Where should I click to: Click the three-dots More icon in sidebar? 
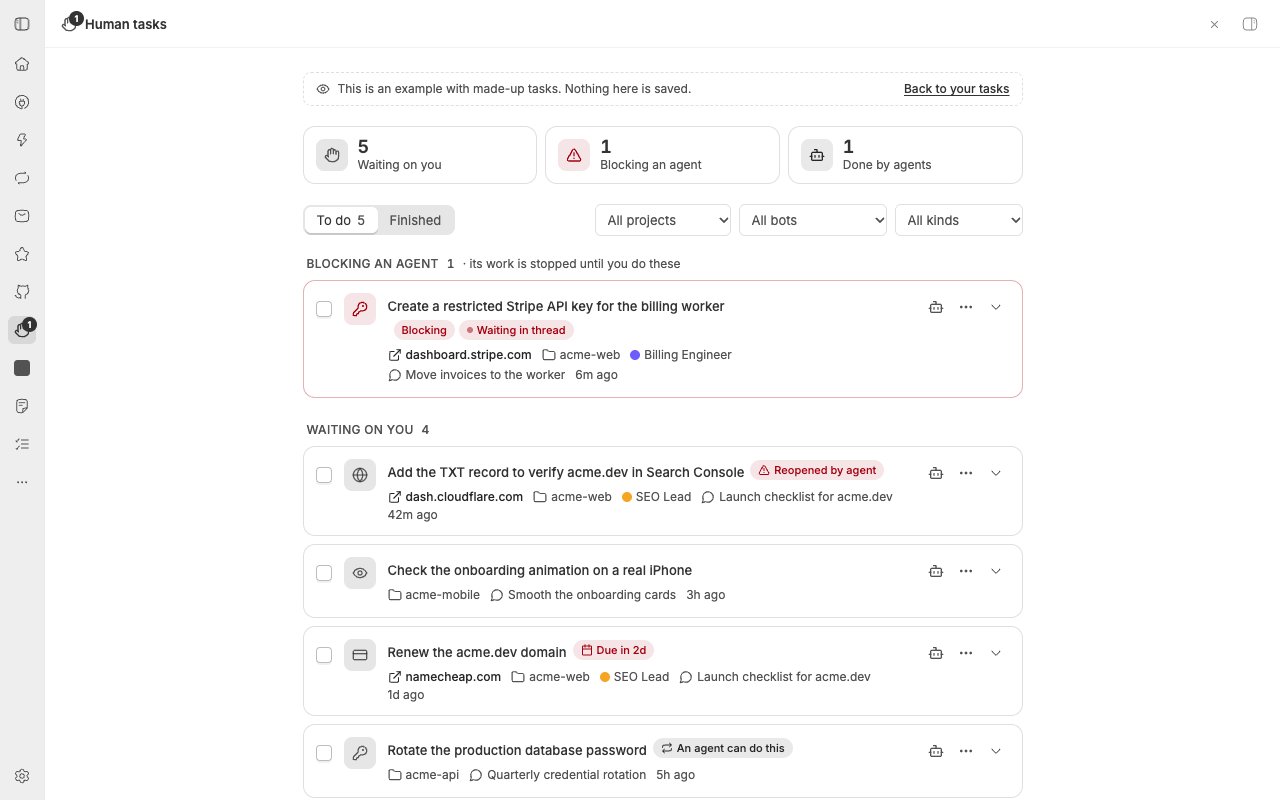coord(22,482)
